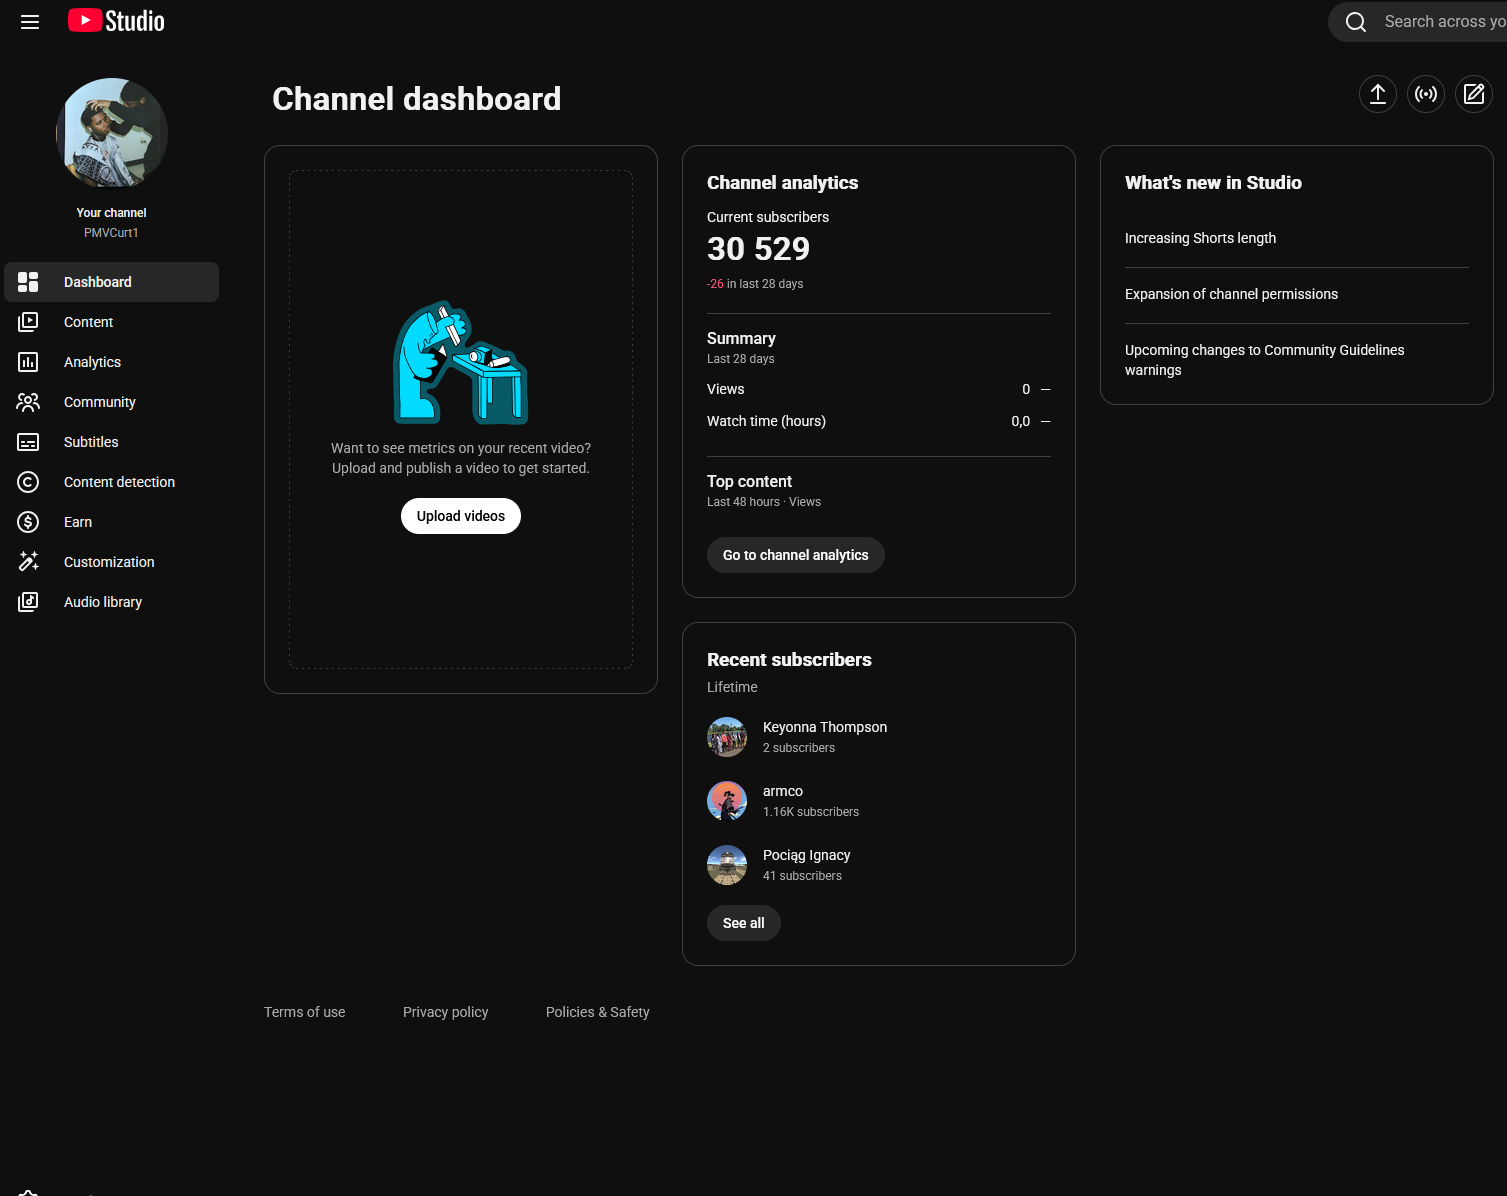Click the Analytics bar chart icon

(x=28, y=362)
